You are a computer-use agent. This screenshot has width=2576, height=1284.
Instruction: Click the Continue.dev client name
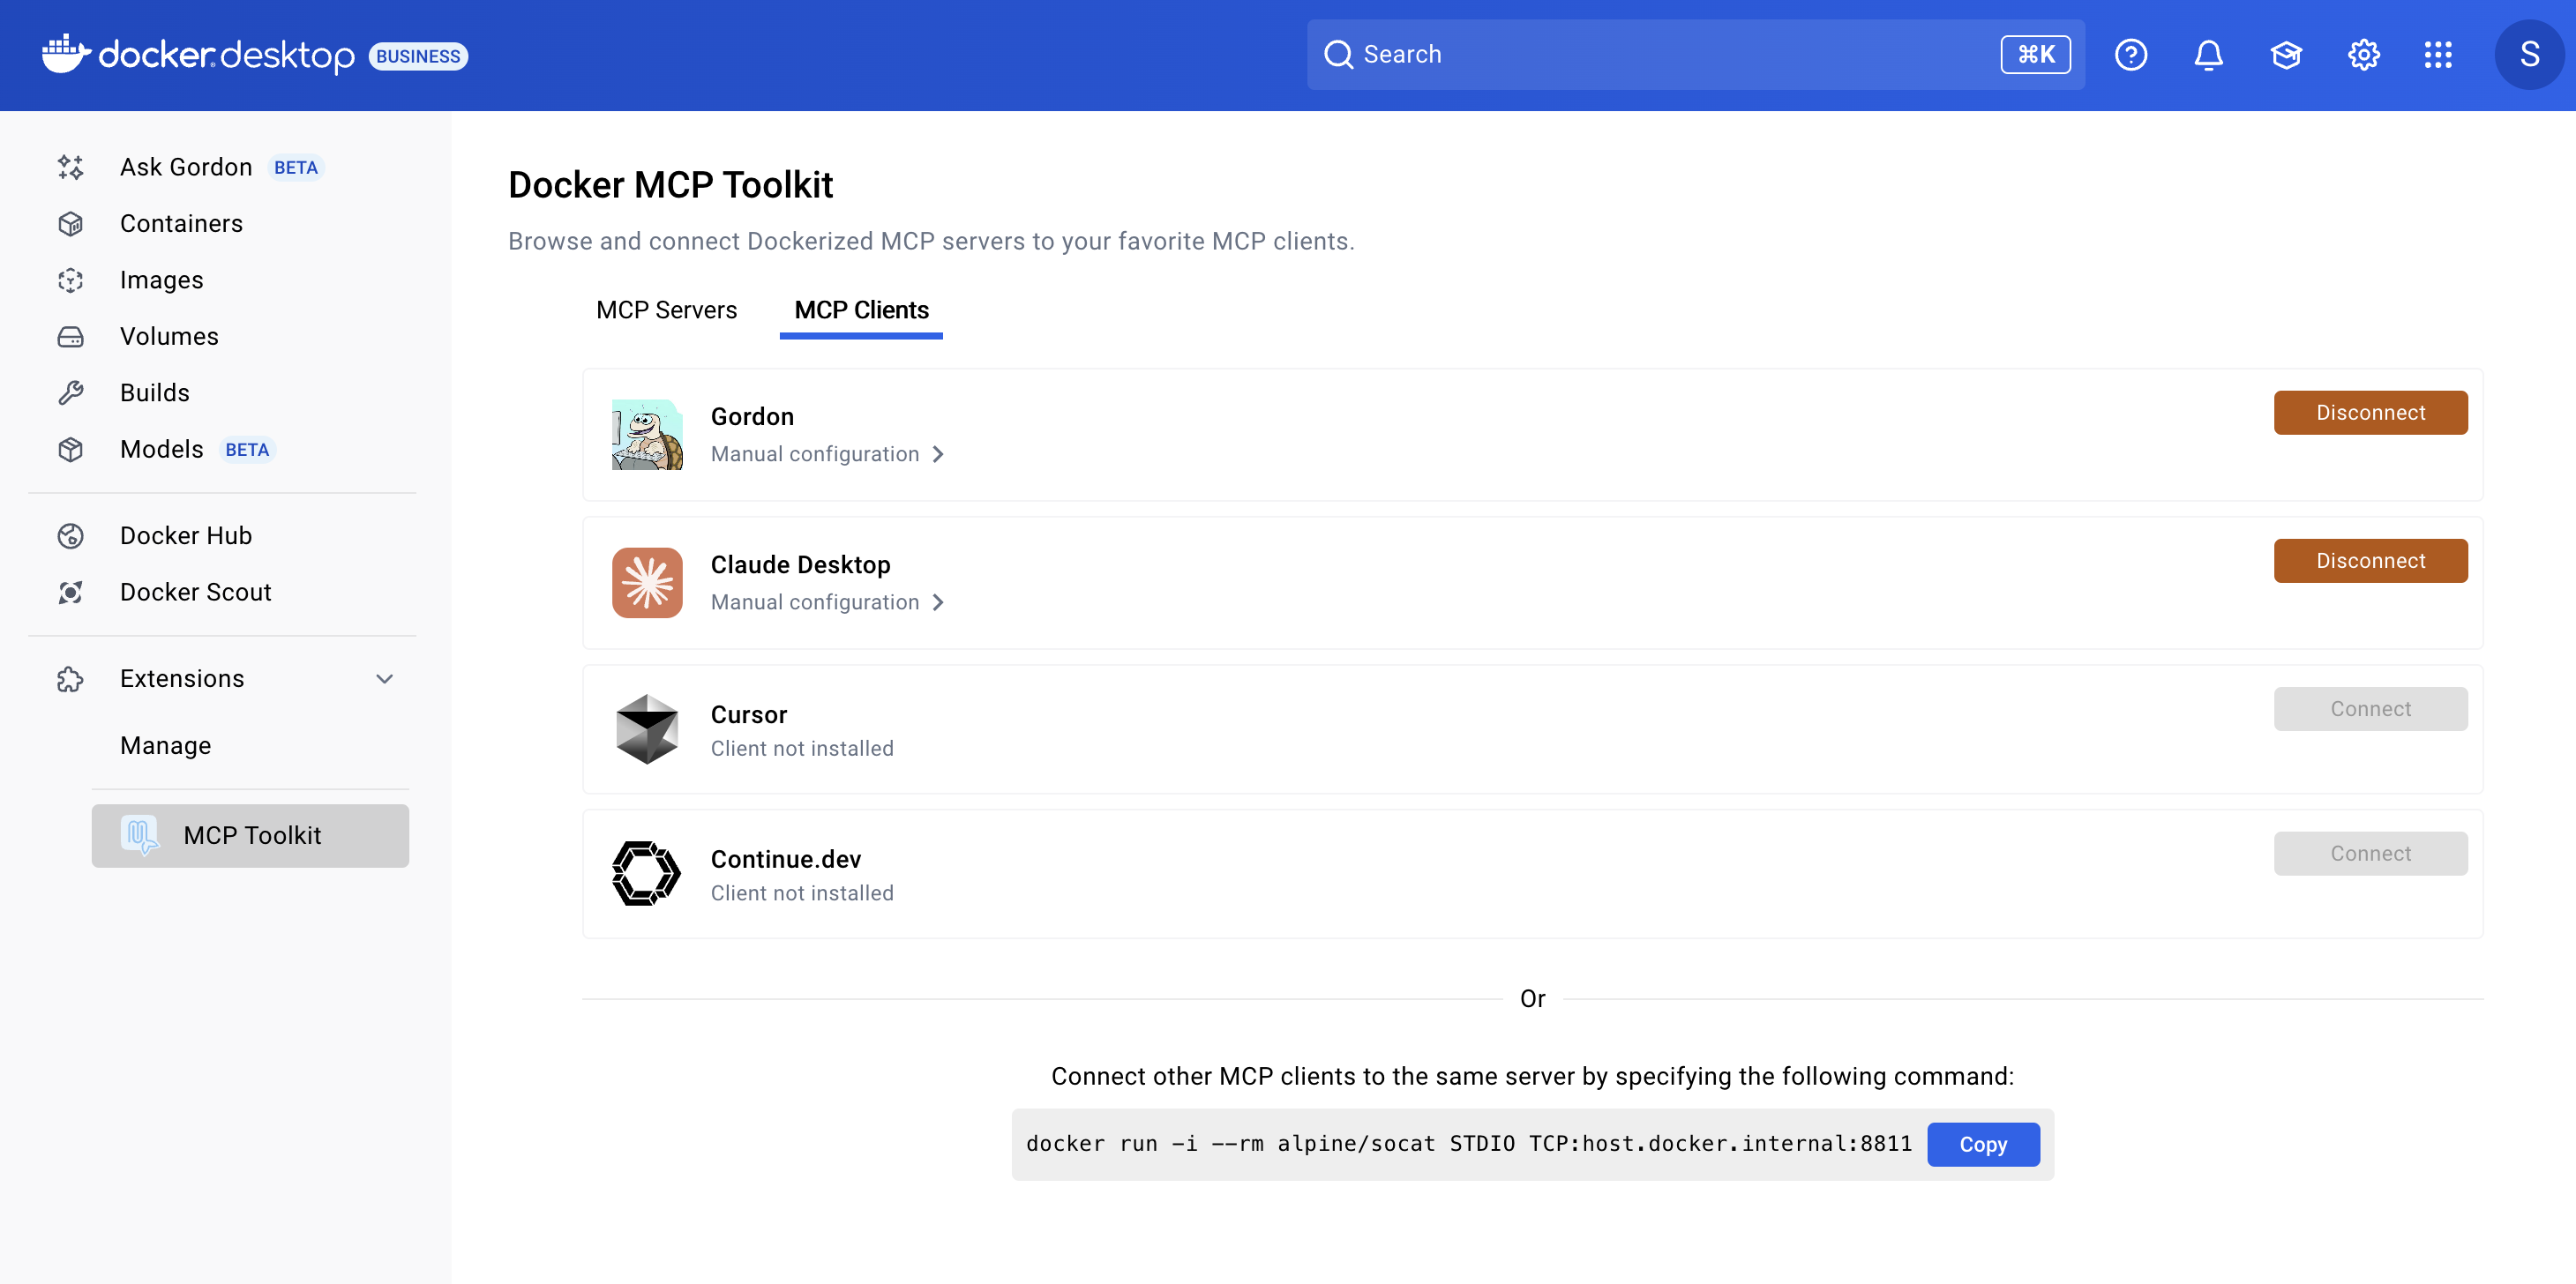coord(786,859)
